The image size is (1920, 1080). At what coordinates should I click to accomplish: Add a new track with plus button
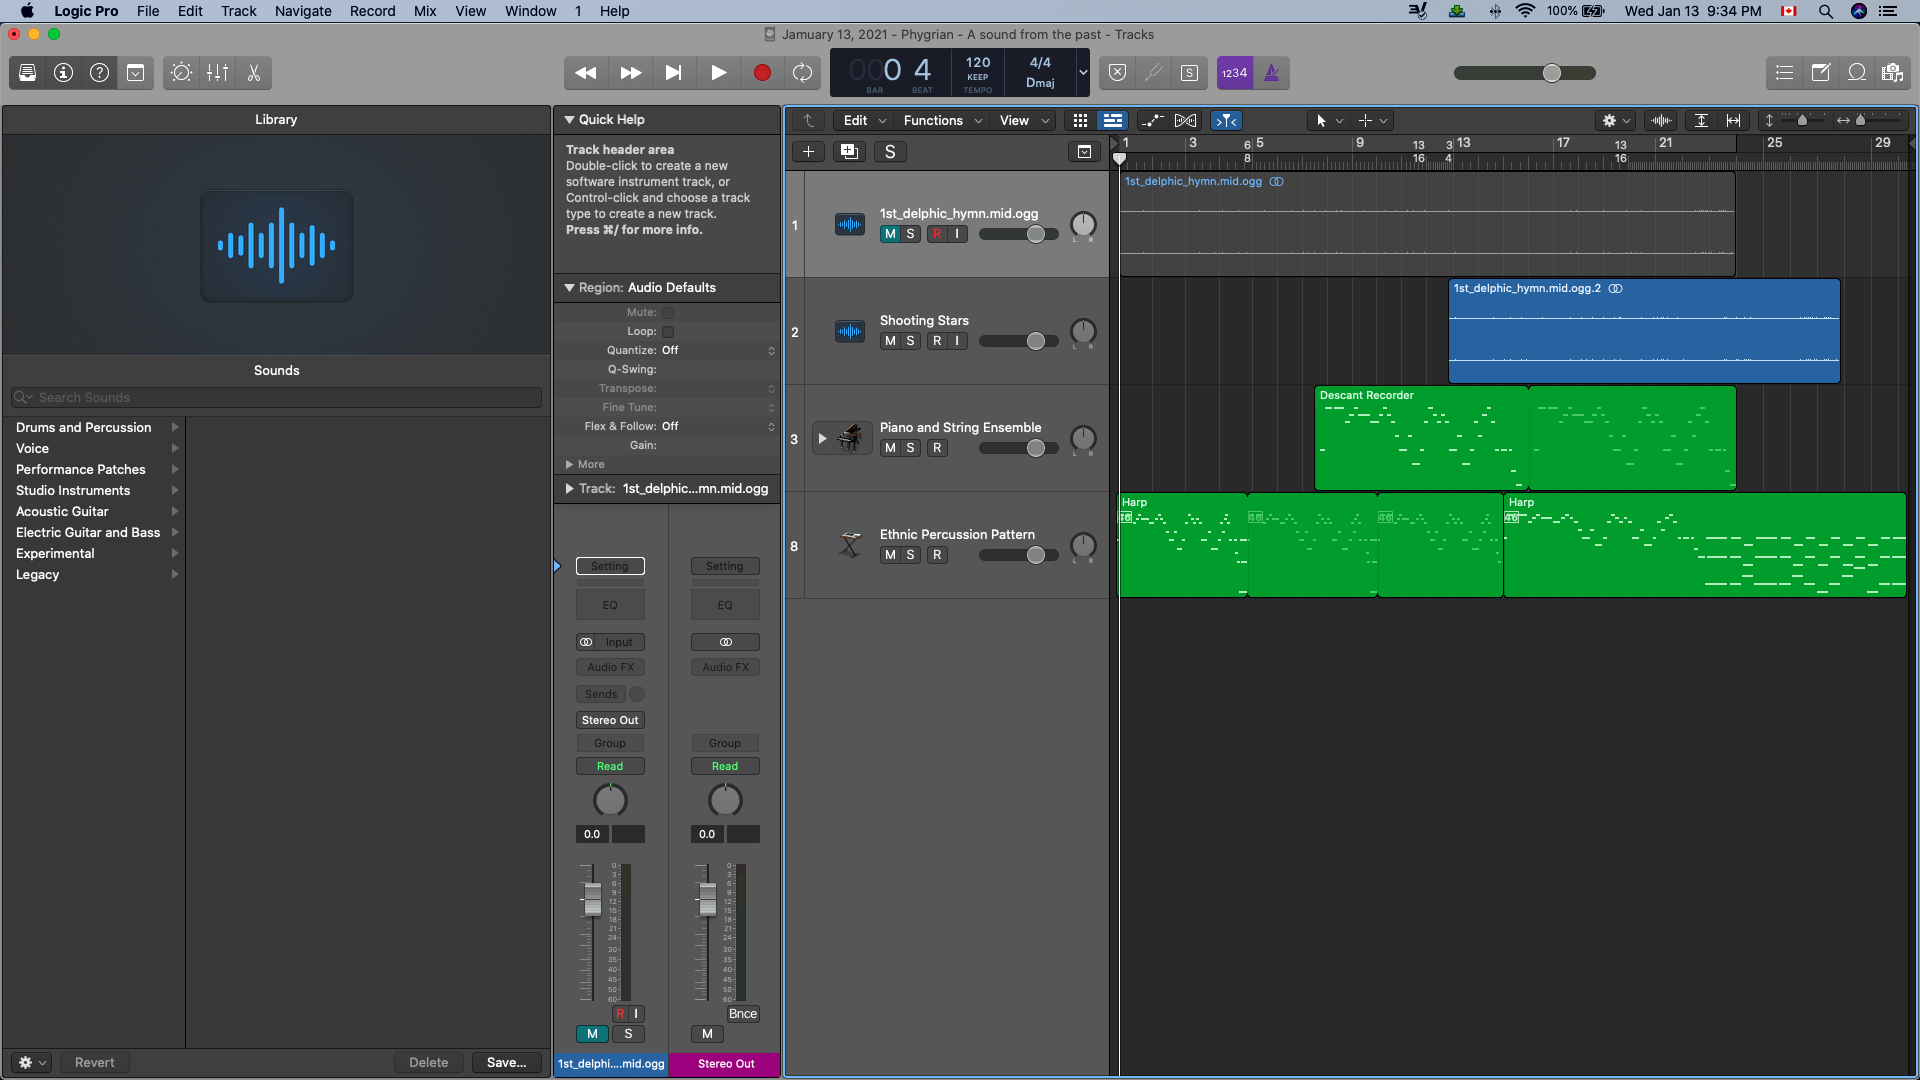pos(808,152)
